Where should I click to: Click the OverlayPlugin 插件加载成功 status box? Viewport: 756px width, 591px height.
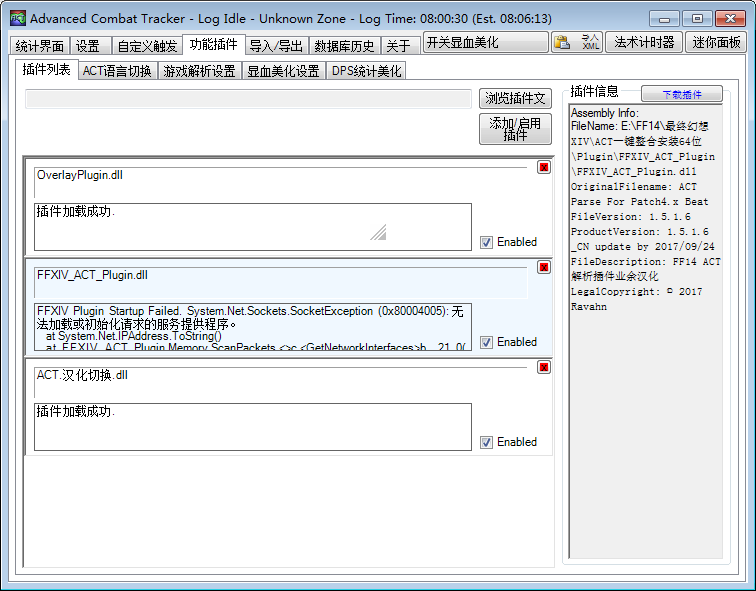253,227
